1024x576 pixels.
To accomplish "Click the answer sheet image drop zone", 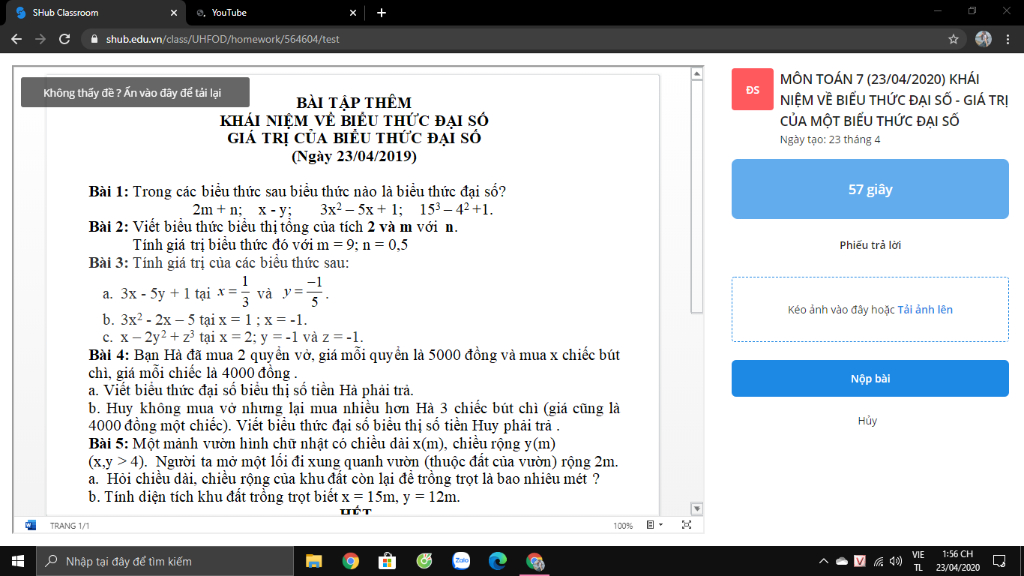I will click(x=870, y=310).
